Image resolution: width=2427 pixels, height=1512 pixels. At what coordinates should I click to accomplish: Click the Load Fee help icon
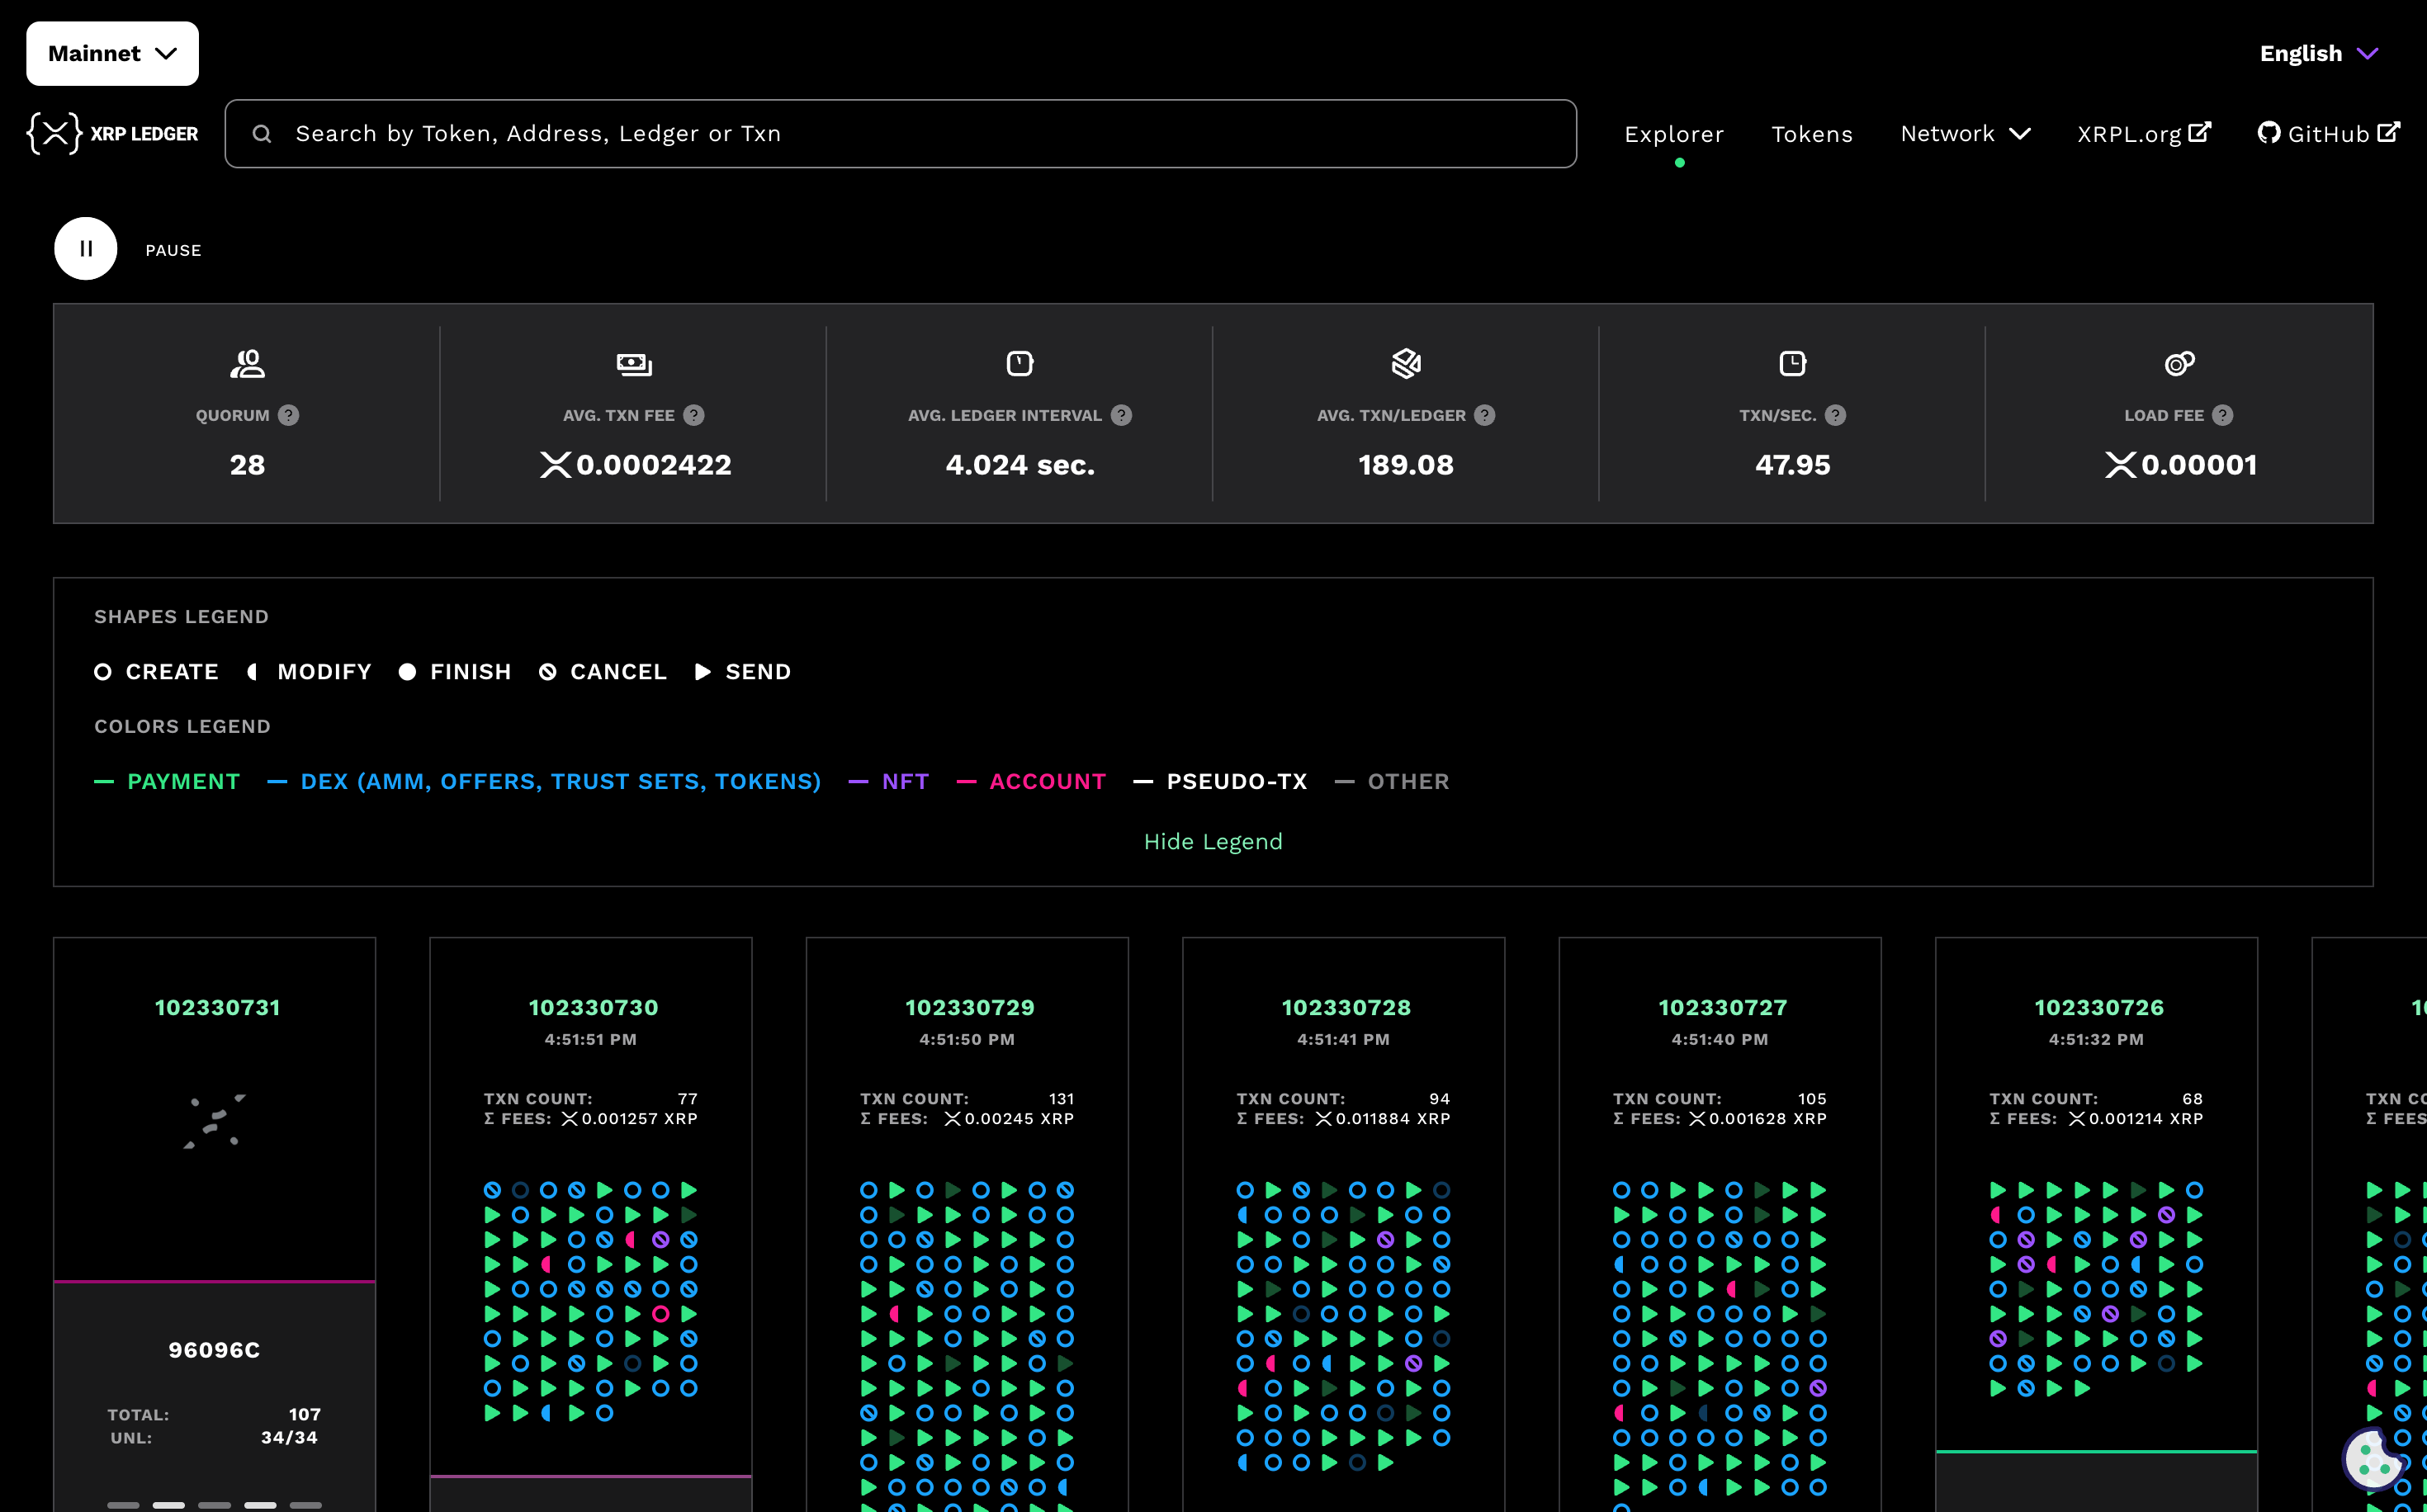coord(2222,415)
